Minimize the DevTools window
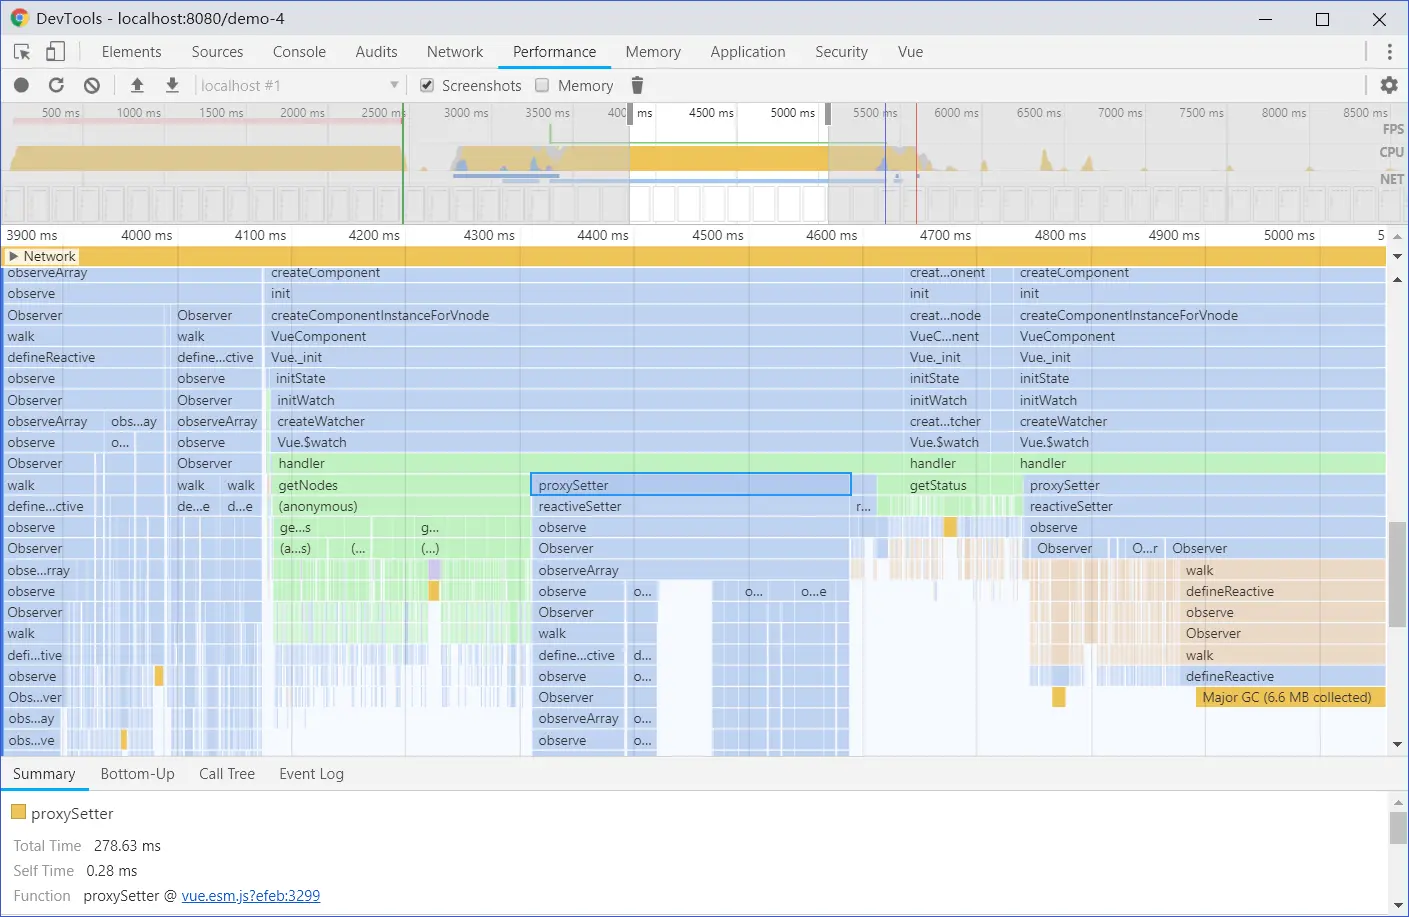 pos(1265,19)
